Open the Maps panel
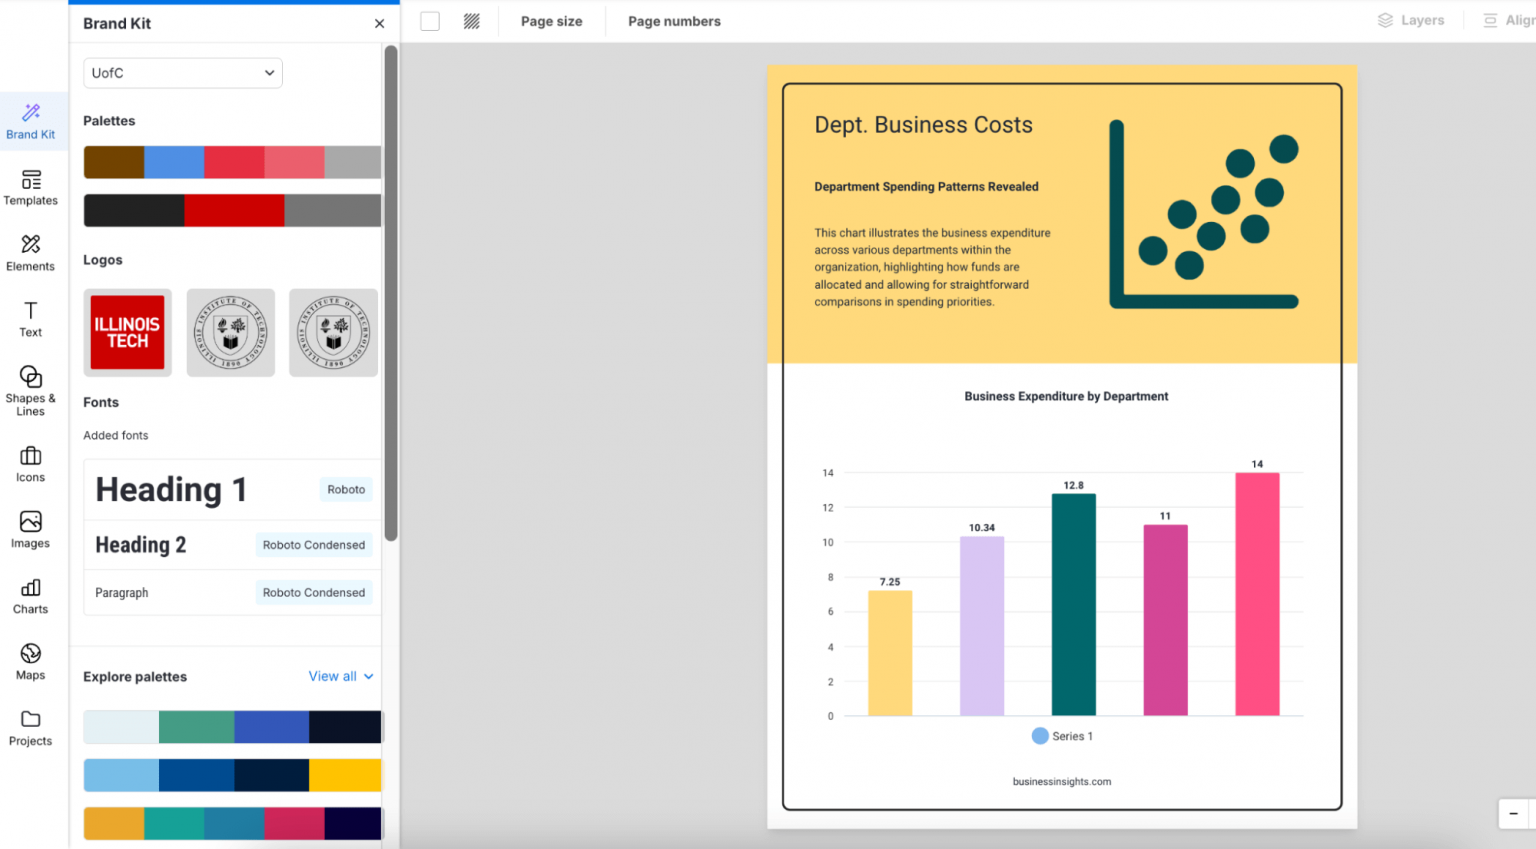1536x849 pixels. pyautogui.click(x=30, y=661)
